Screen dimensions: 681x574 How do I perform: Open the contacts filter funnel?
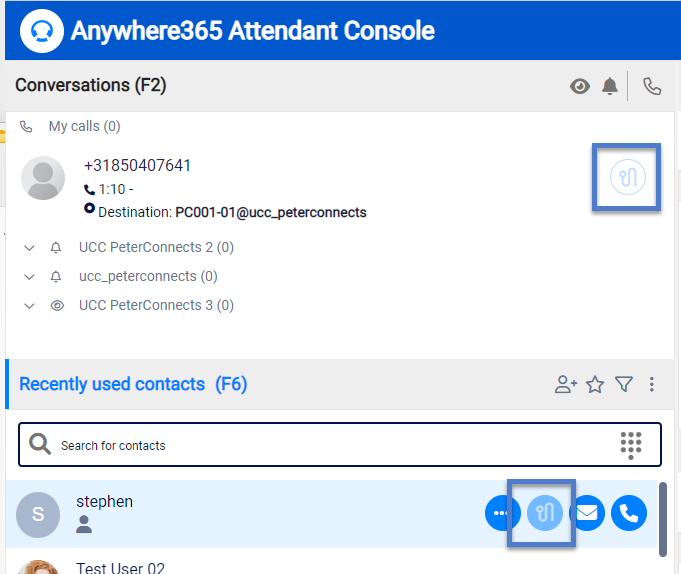(x=624, y=384)
